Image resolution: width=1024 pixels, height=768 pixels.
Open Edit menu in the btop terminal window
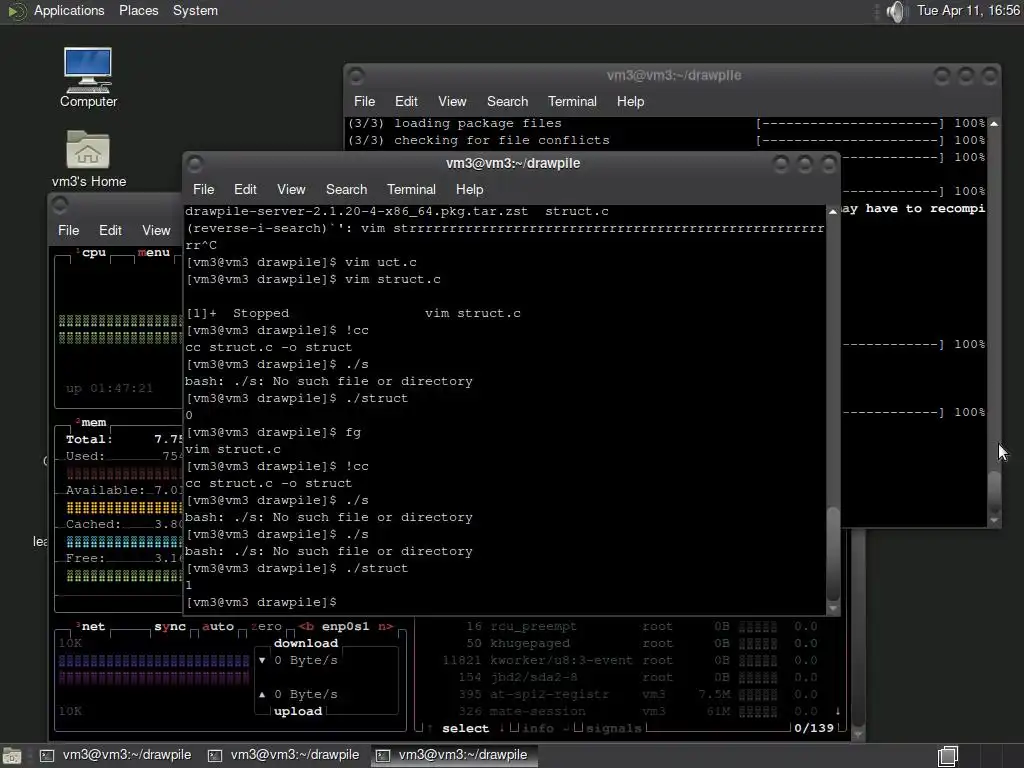click(x=110, y=231)
